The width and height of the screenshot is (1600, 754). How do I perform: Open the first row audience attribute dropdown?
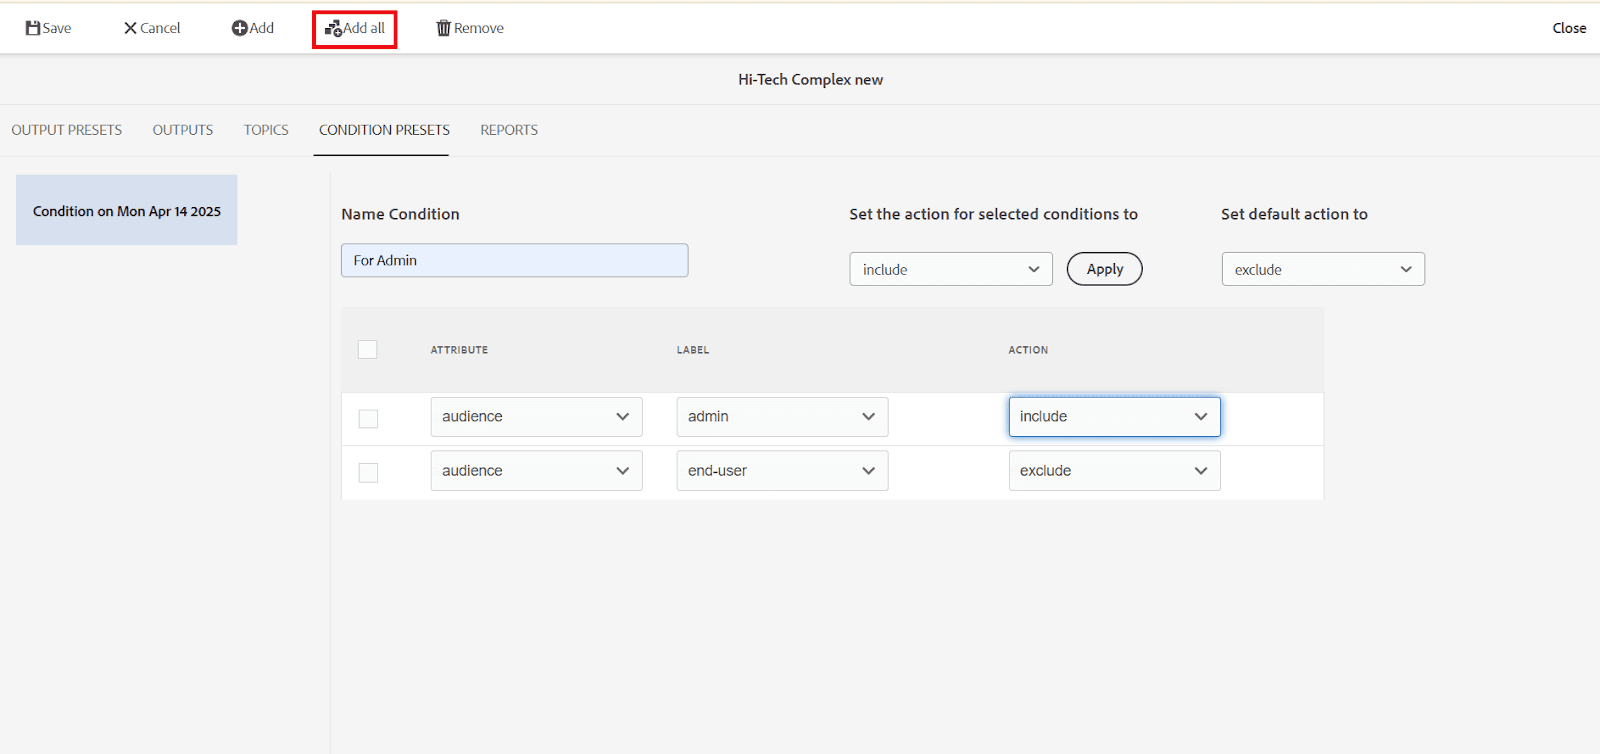click(536, 417)
